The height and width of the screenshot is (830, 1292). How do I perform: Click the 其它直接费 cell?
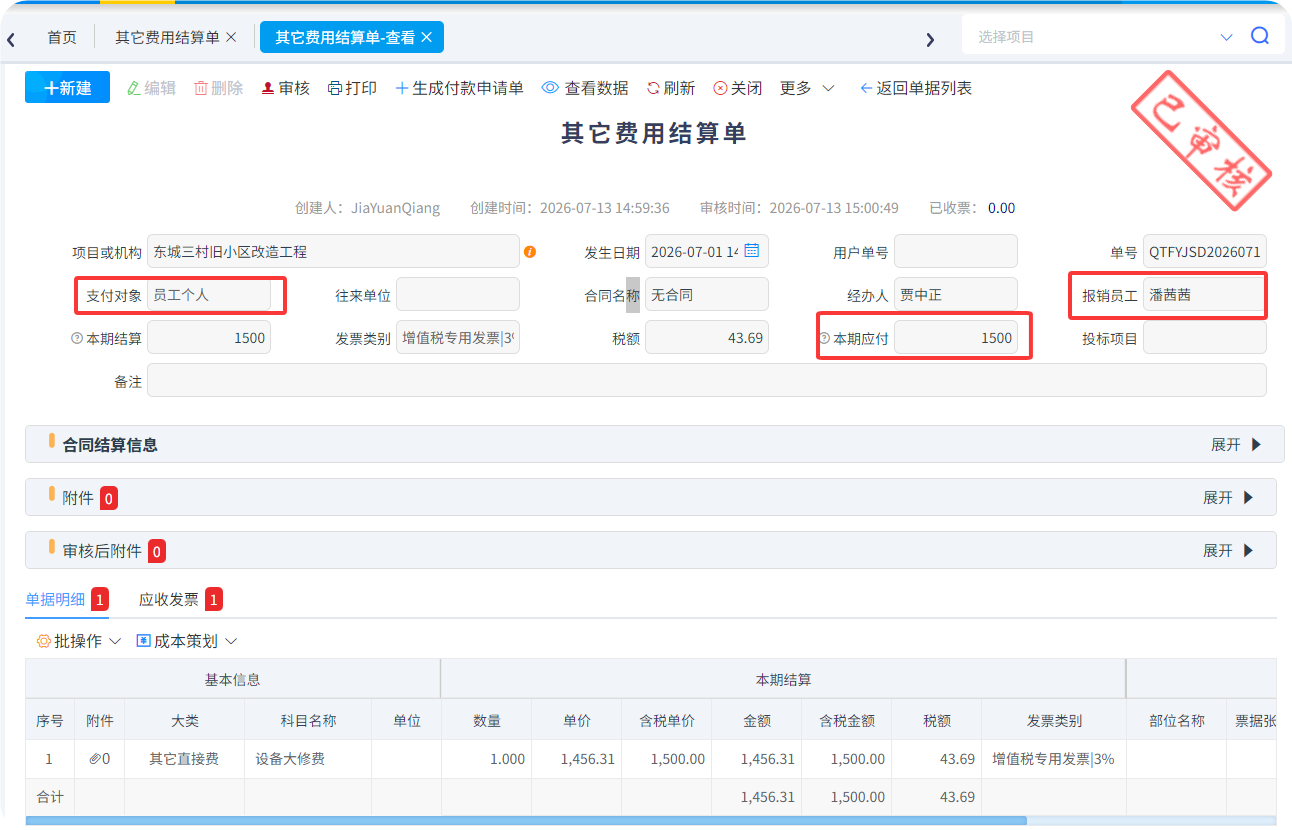pyautogui.click(x=184, y=759)
